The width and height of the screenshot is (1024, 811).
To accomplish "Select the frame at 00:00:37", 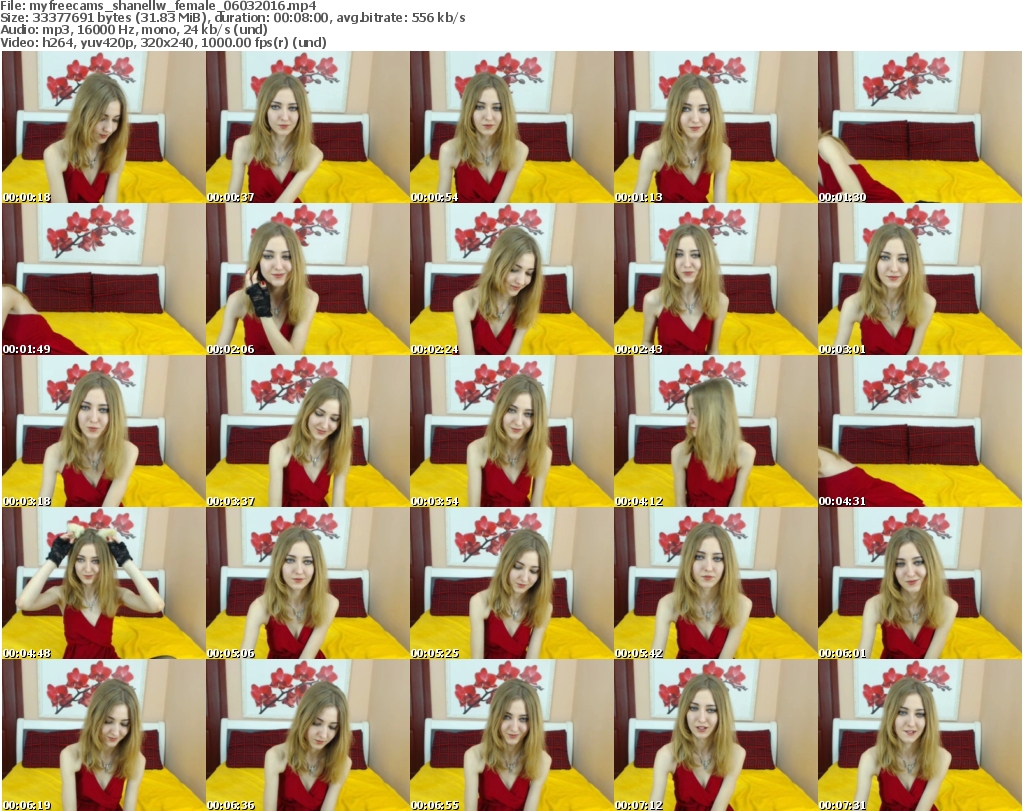I will (307, 127).
